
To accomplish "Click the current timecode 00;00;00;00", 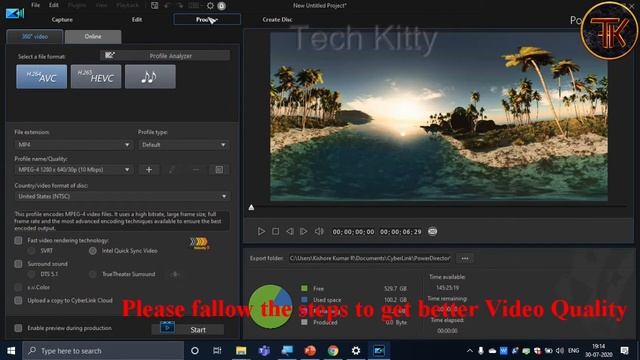I will [353, 231].
